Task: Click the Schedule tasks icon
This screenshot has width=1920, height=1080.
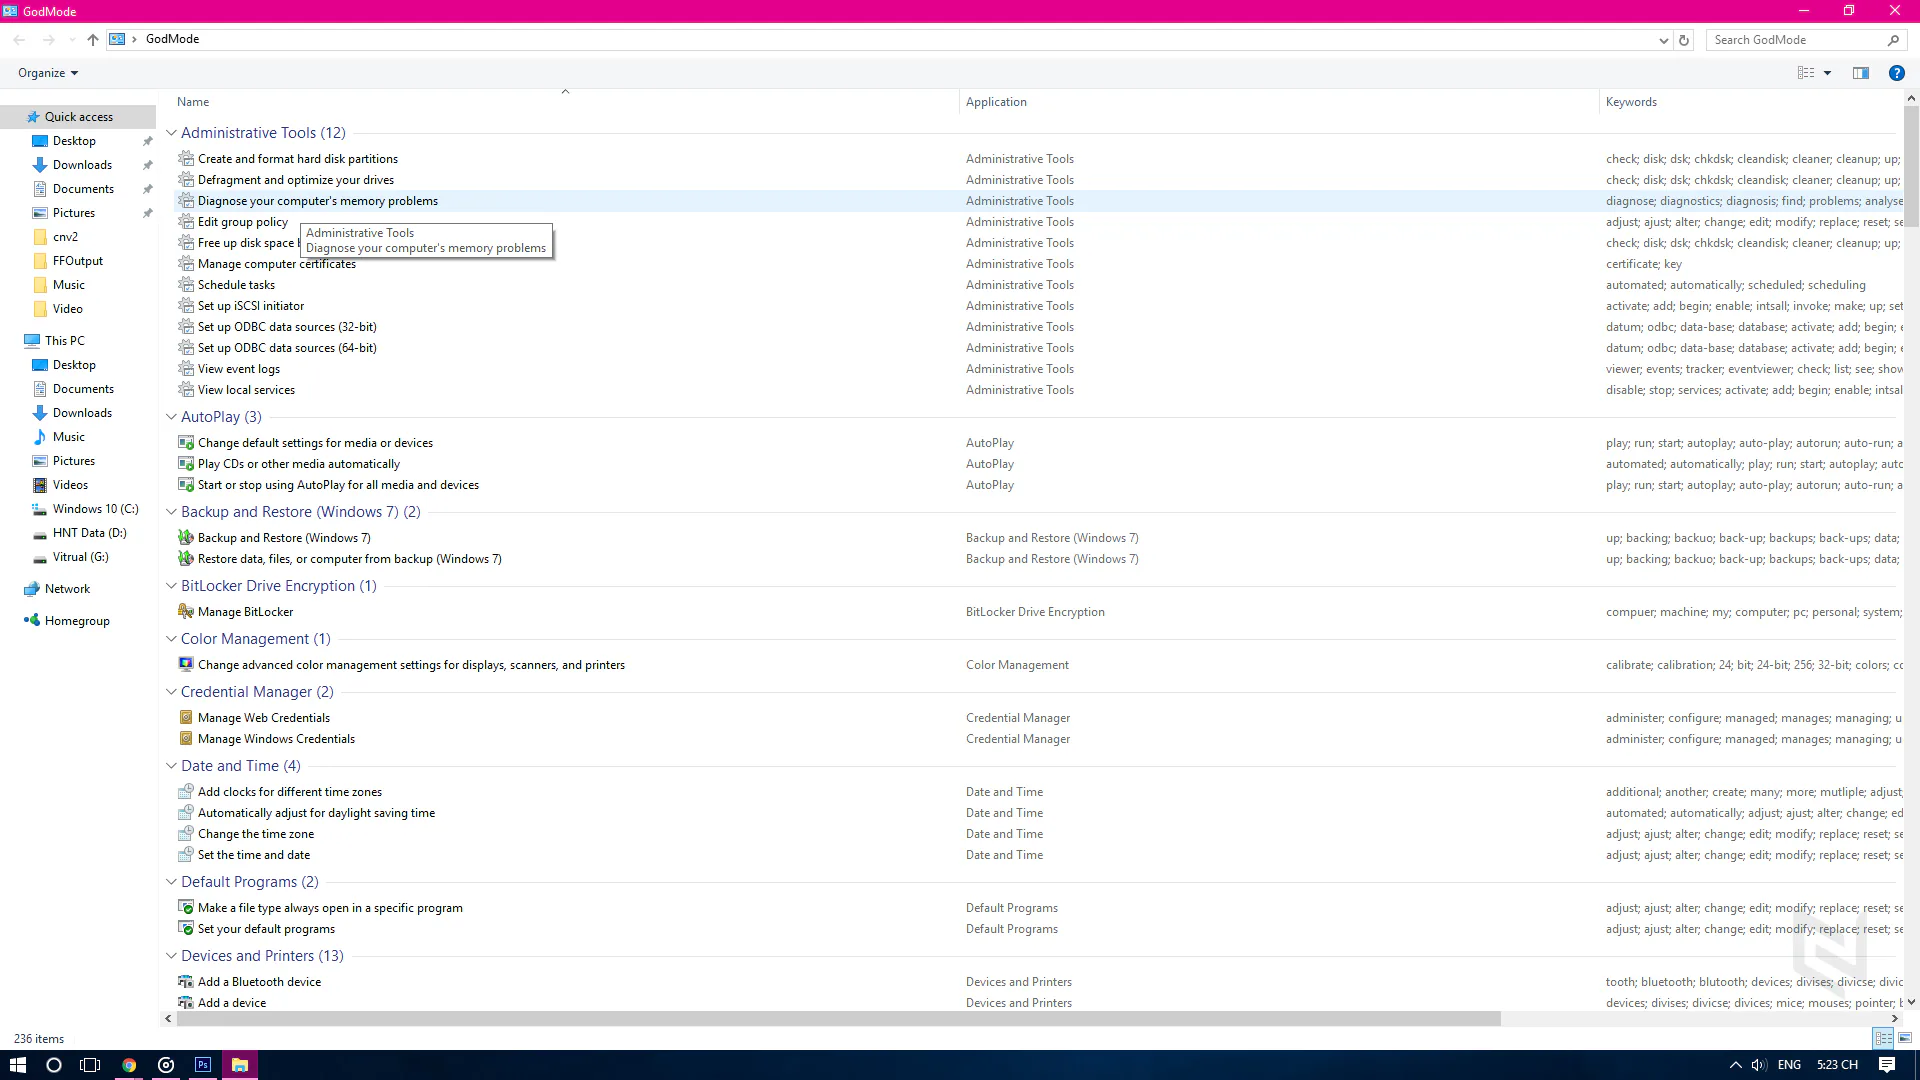Action: 186,285
